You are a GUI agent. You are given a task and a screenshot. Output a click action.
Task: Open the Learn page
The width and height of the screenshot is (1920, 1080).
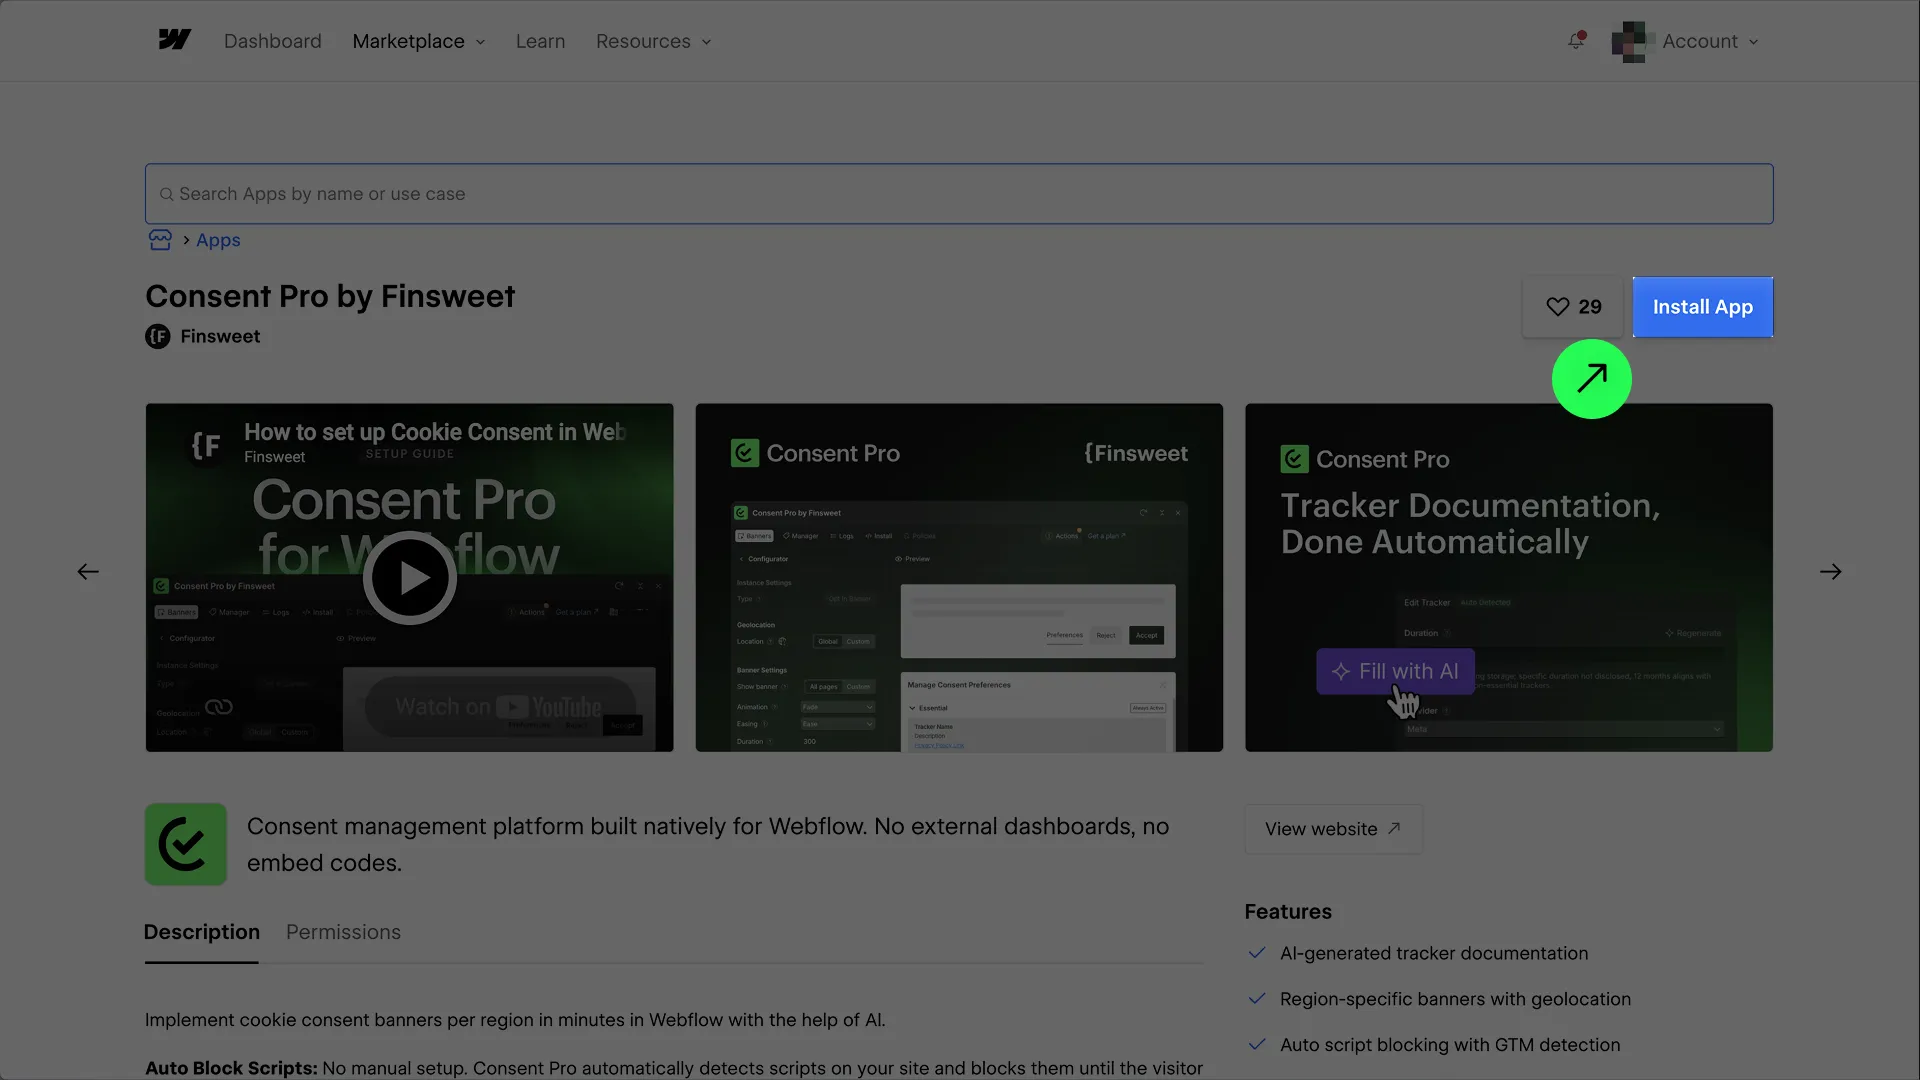click(x=540, y=41)
